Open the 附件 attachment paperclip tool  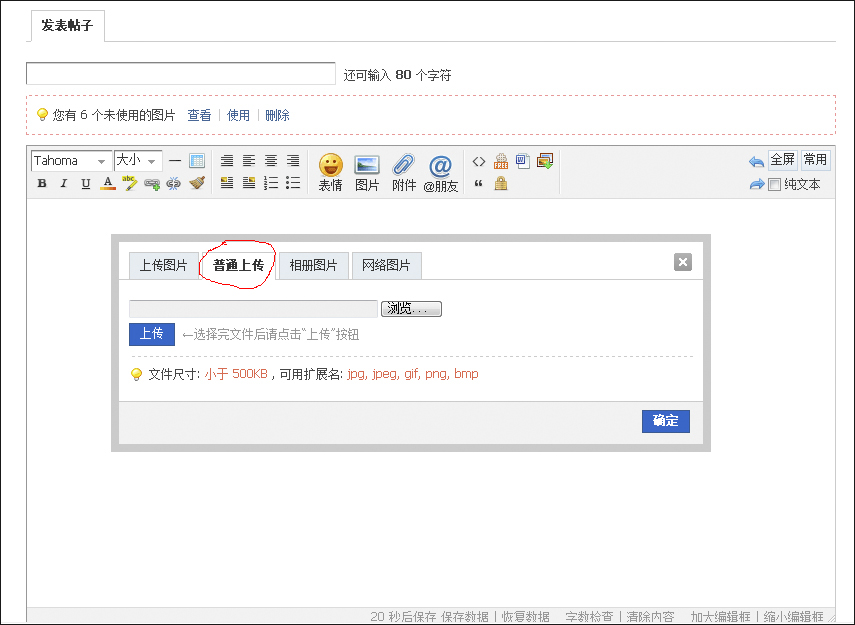[x=404, y=173]
